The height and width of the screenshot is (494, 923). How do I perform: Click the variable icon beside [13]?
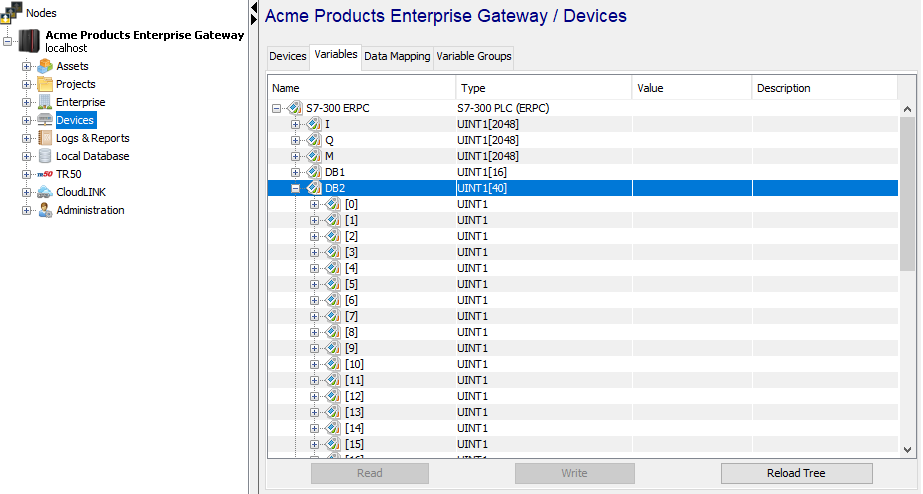pyautogui.click(x=334, y=412)
